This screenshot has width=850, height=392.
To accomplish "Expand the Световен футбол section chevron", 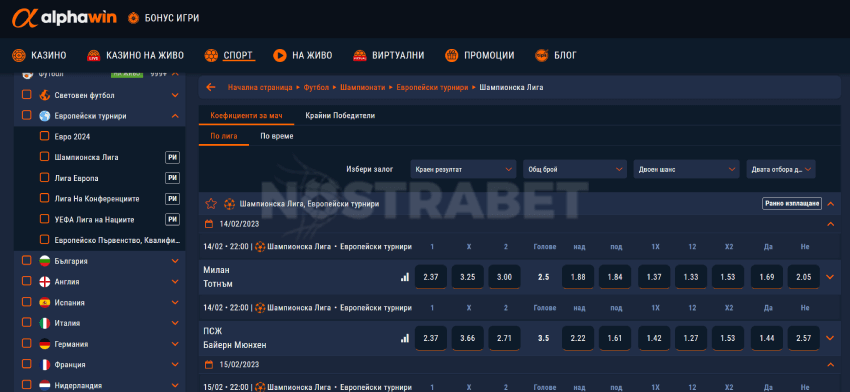I will point(175,95).
